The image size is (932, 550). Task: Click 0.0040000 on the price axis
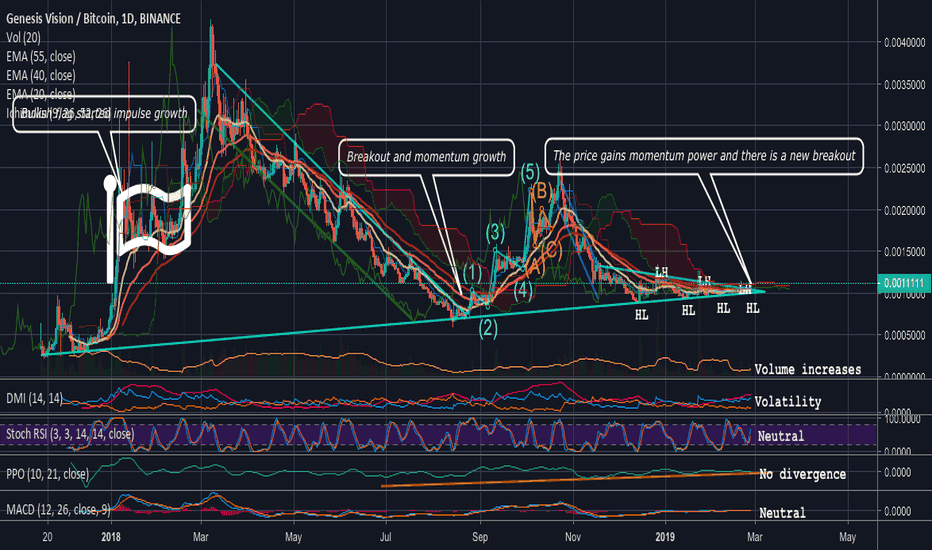pyautogui.click(x=905, y=42)
